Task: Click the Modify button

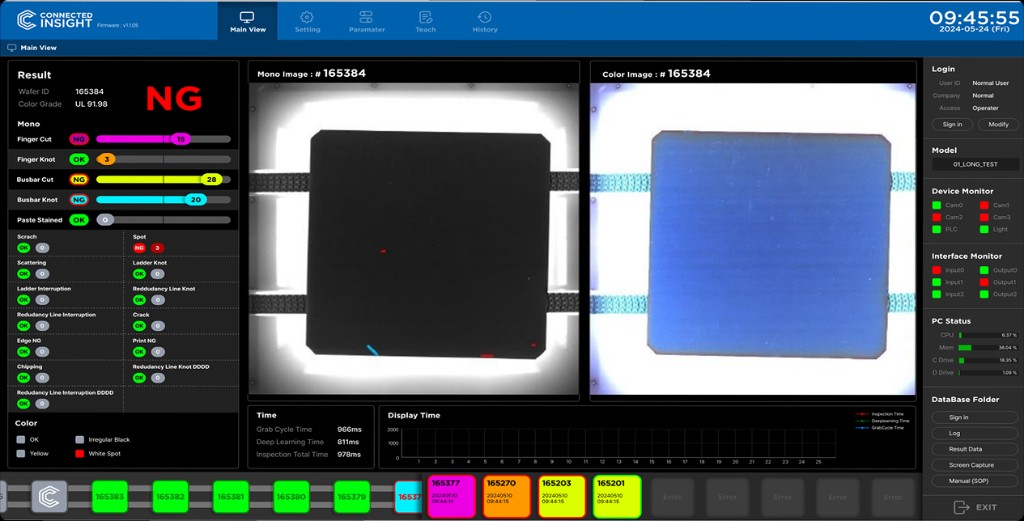Action: pyautogui.click(x=998, y=124)
